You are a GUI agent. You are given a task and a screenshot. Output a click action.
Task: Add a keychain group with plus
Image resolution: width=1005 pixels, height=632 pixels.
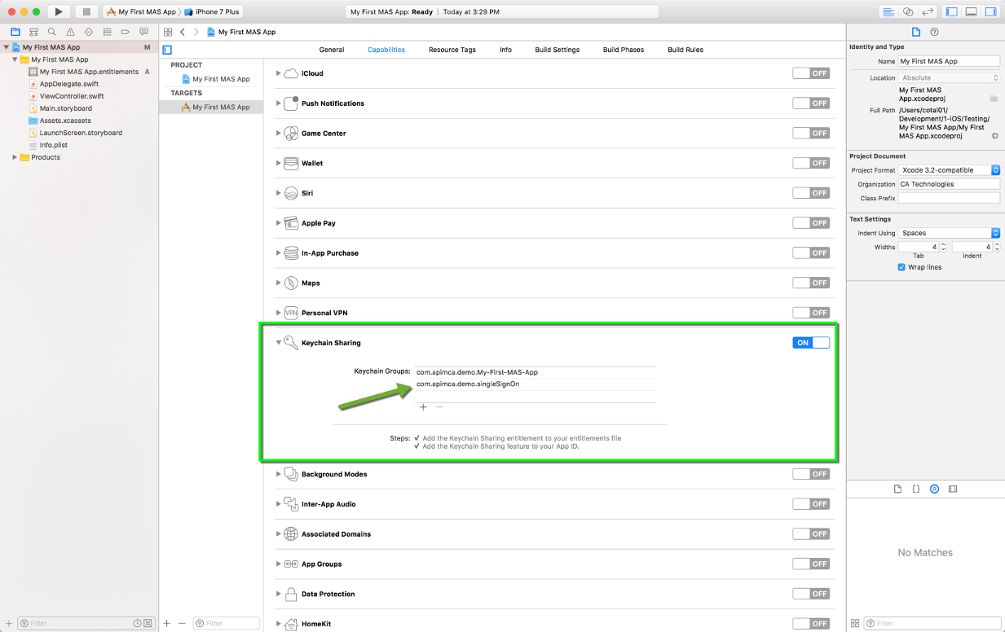click(x=423, y=407)
